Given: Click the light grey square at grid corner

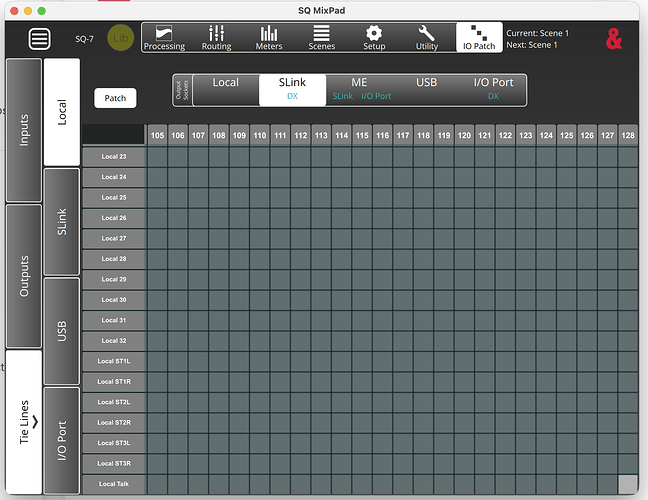Looking at the screenshot, I should point(628,484).
